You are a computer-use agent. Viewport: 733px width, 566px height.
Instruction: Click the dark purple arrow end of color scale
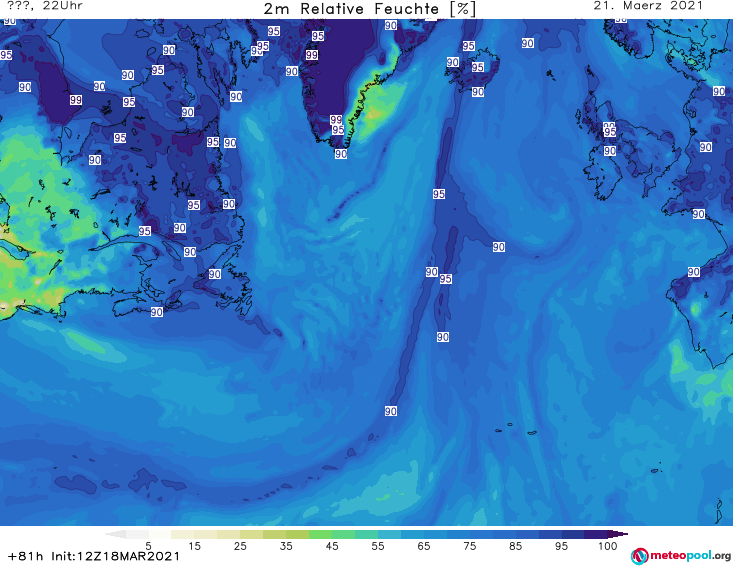coord(618,534)
